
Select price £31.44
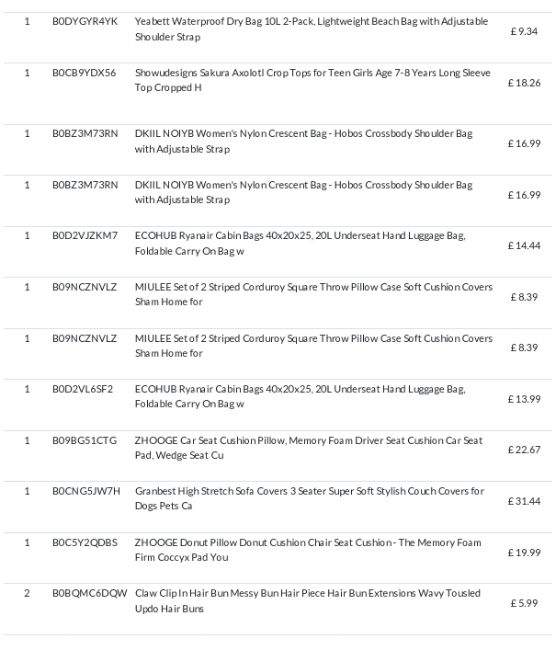coord(524,502)
